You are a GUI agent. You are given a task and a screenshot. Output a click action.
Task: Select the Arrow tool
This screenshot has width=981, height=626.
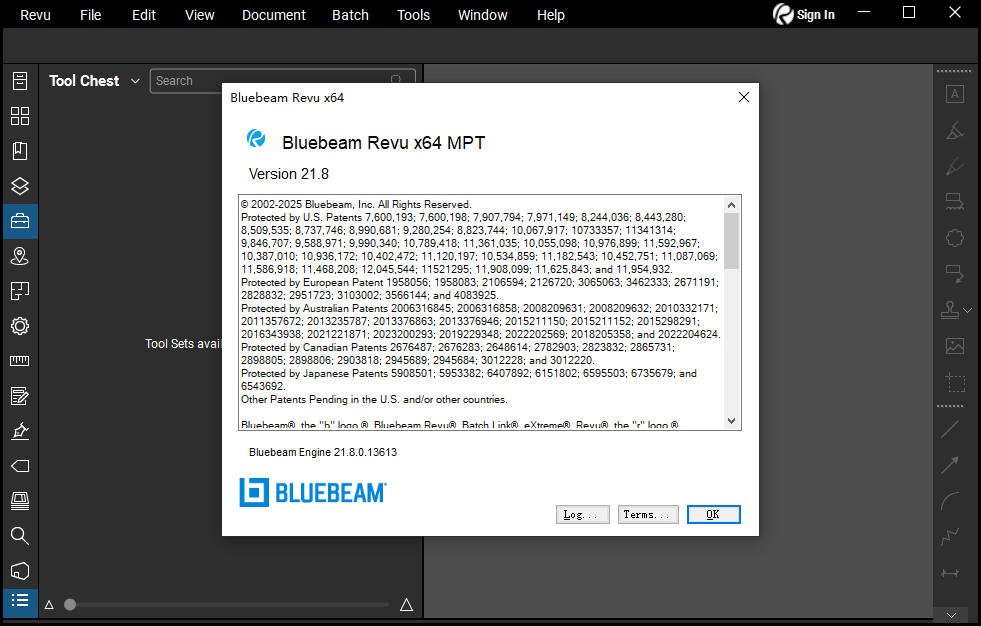click(x=950, y=465)
